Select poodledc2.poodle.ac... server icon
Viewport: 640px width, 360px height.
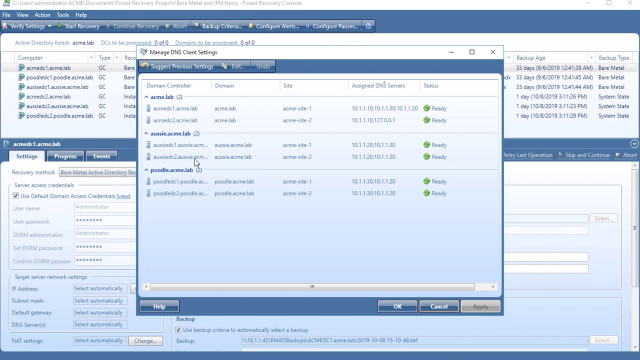148,193
